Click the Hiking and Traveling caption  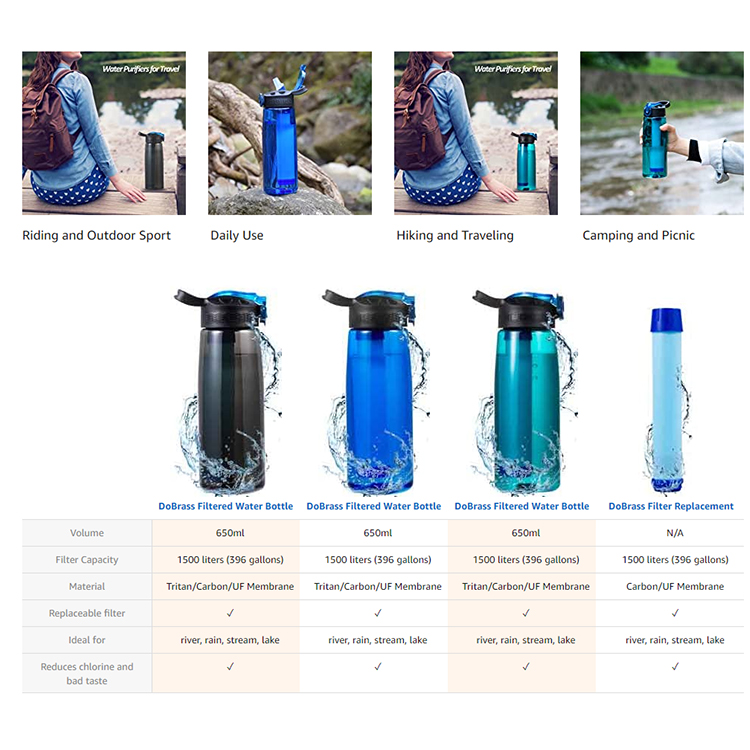tap(455, 235)
